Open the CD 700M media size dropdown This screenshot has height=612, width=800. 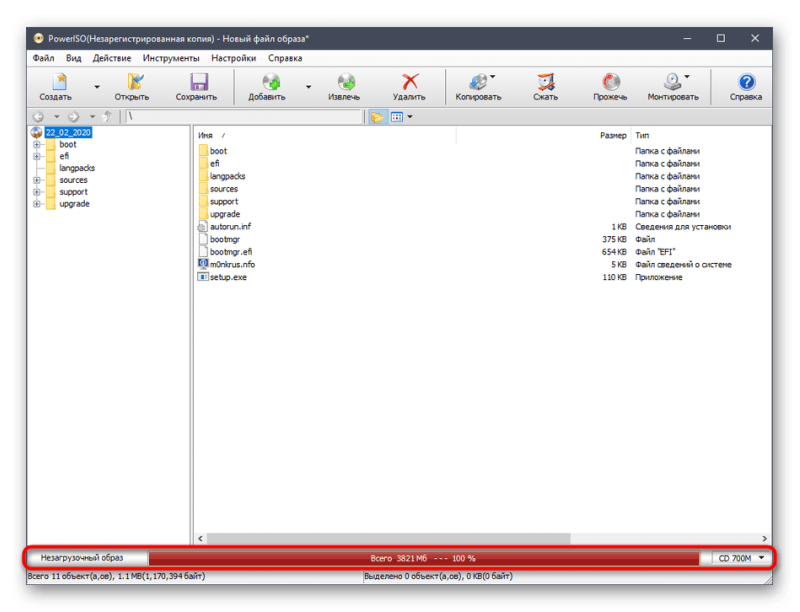click(x=741, y=558)
